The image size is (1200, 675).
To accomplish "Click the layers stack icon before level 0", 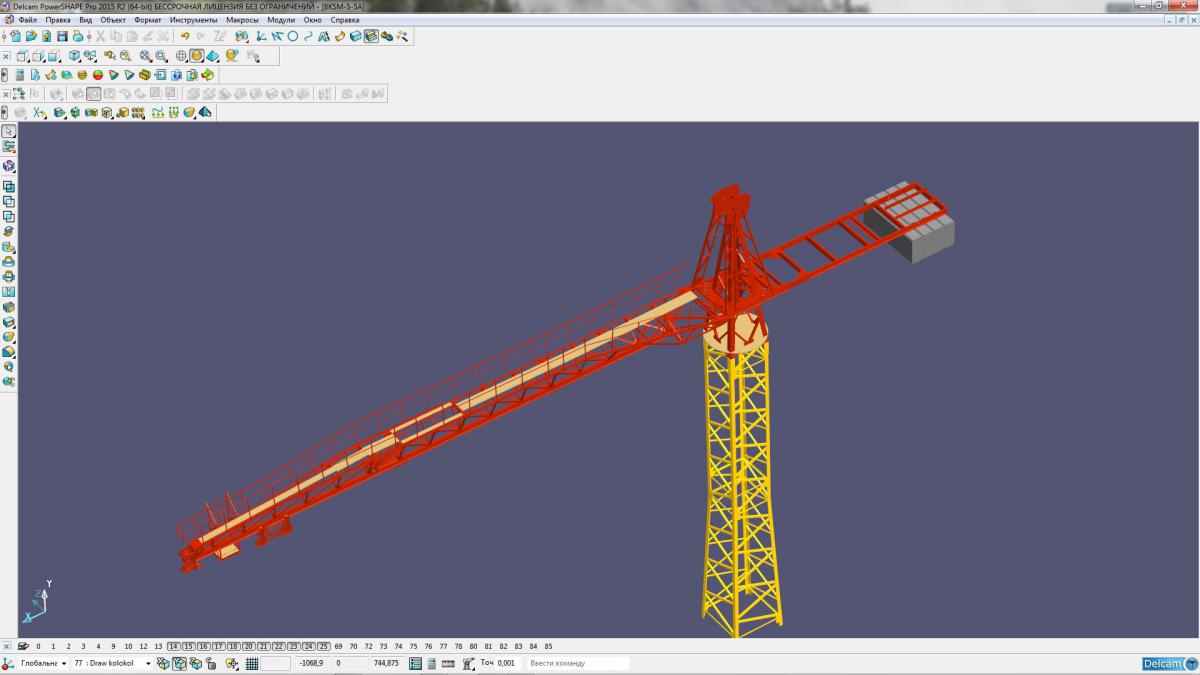I will tap(22, 646).
